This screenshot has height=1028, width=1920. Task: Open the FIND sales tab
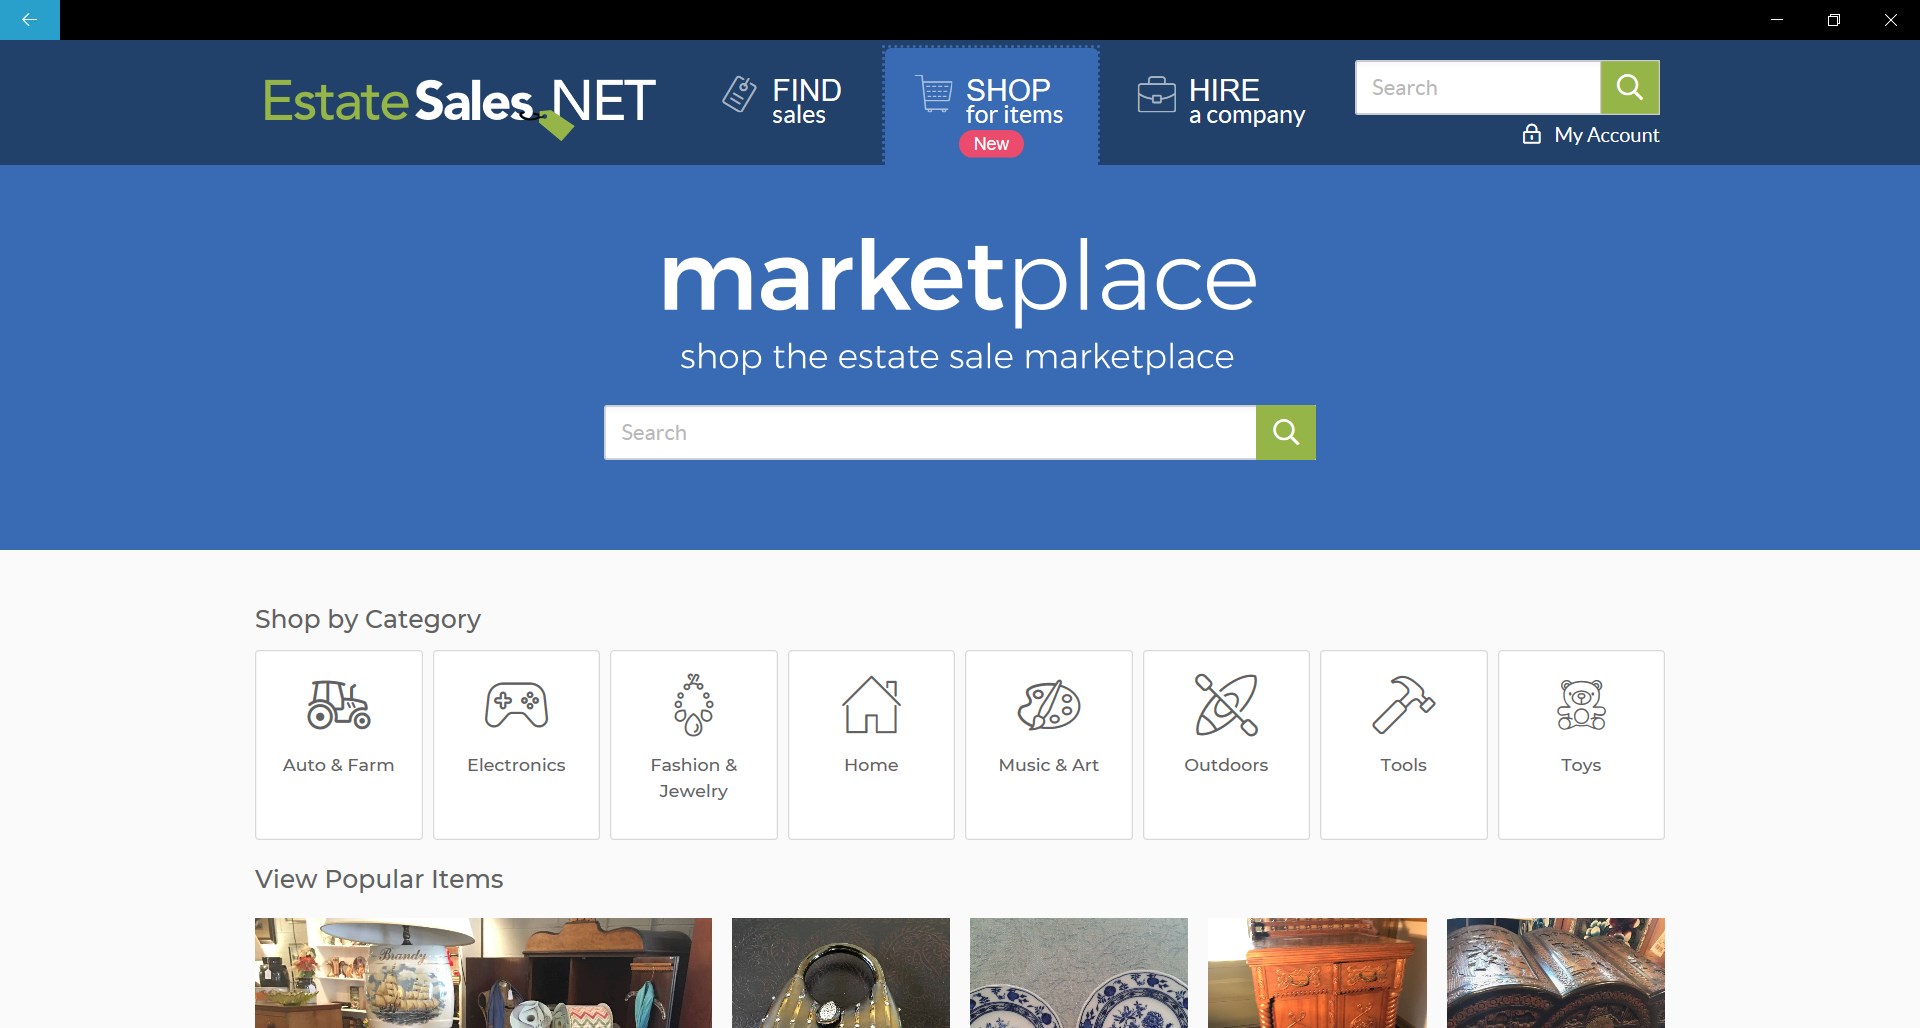point(782,101)
